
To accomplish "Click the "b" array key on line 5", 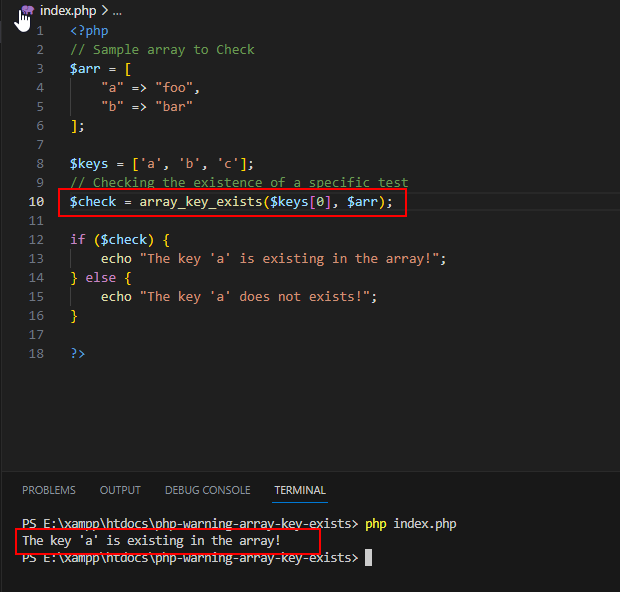I will coord(113,106).
